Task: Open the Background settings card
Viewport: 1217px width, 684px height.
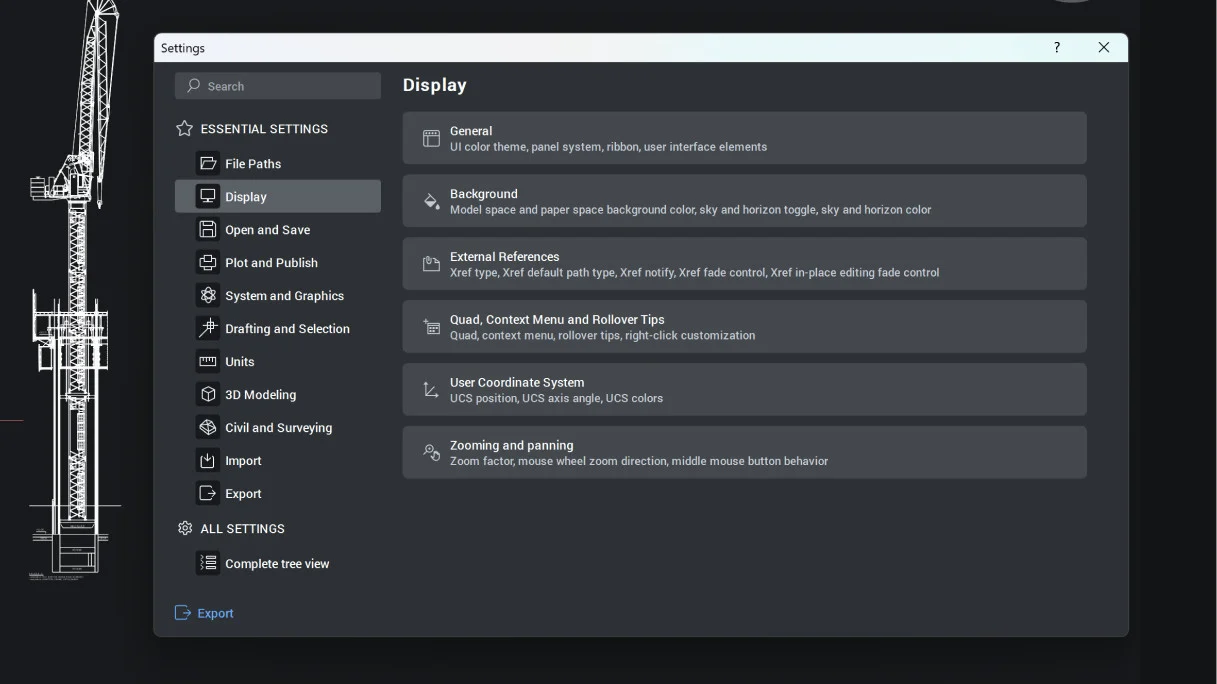Action: (x=744, y=201)
